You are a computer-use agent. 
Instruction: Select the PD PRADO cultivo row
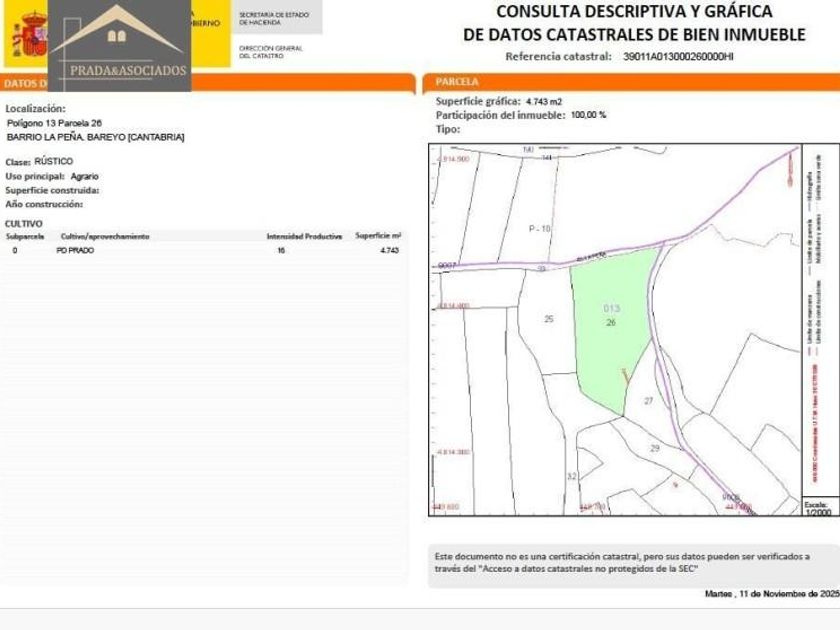(x=205, y=250)
